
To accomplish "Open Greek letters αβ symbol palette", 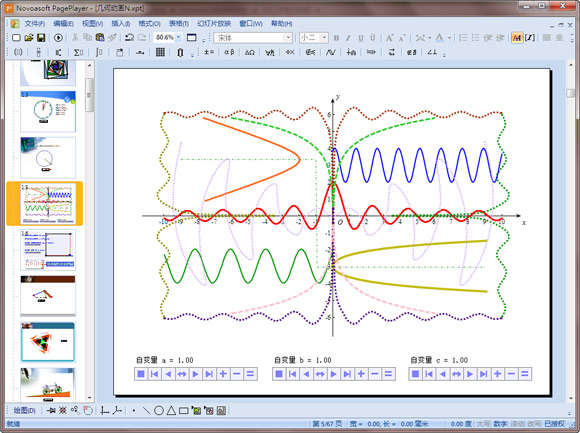I will click(x=229, y=52).
